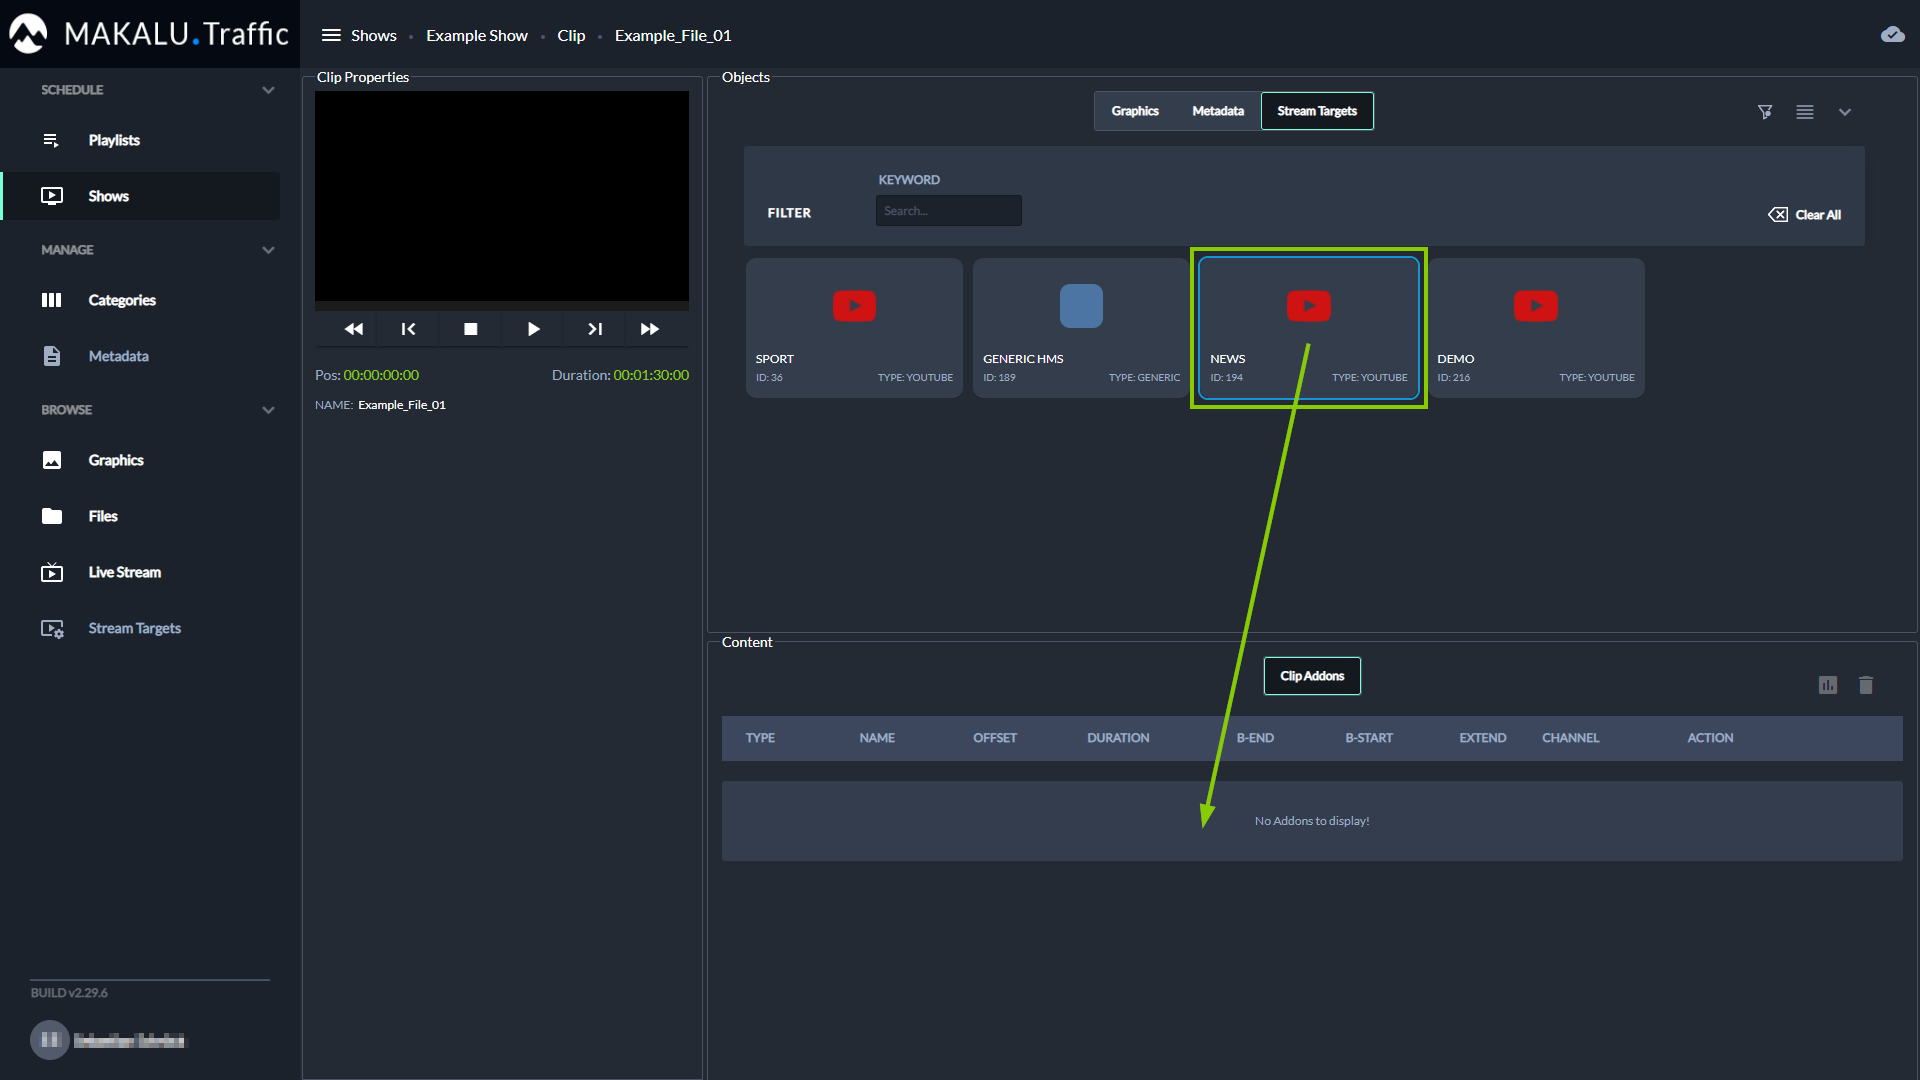Focus the keyword Search field
1920x1080 pixels.
948,211
